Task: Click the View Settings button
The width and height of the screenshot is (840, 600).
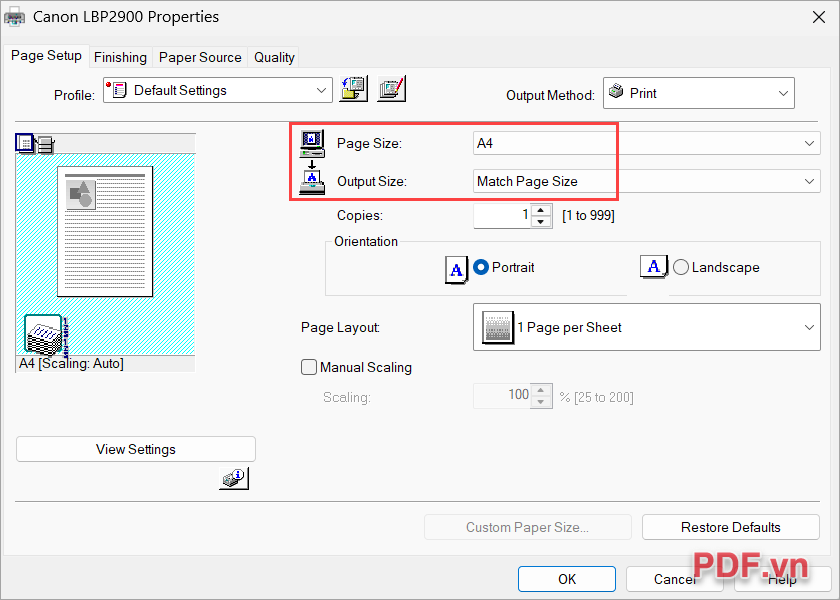Action: pos(136,450)
